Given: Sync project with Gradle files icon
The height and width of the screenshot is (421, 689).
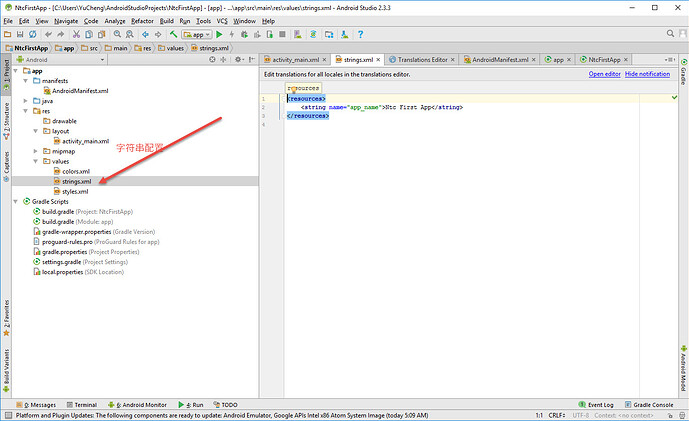Looking at the screenshot, I should [313, 34].
